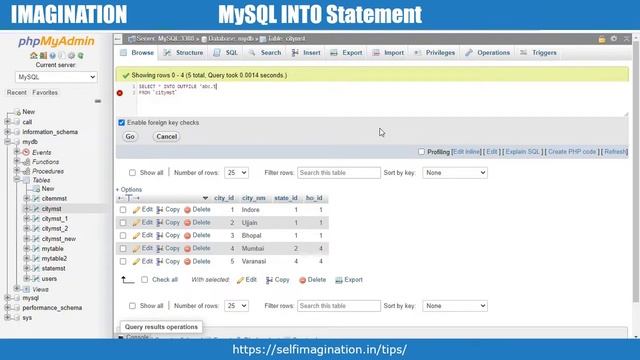
Task: Open the Favorites tab in navigation
Action: pos(45,93)
